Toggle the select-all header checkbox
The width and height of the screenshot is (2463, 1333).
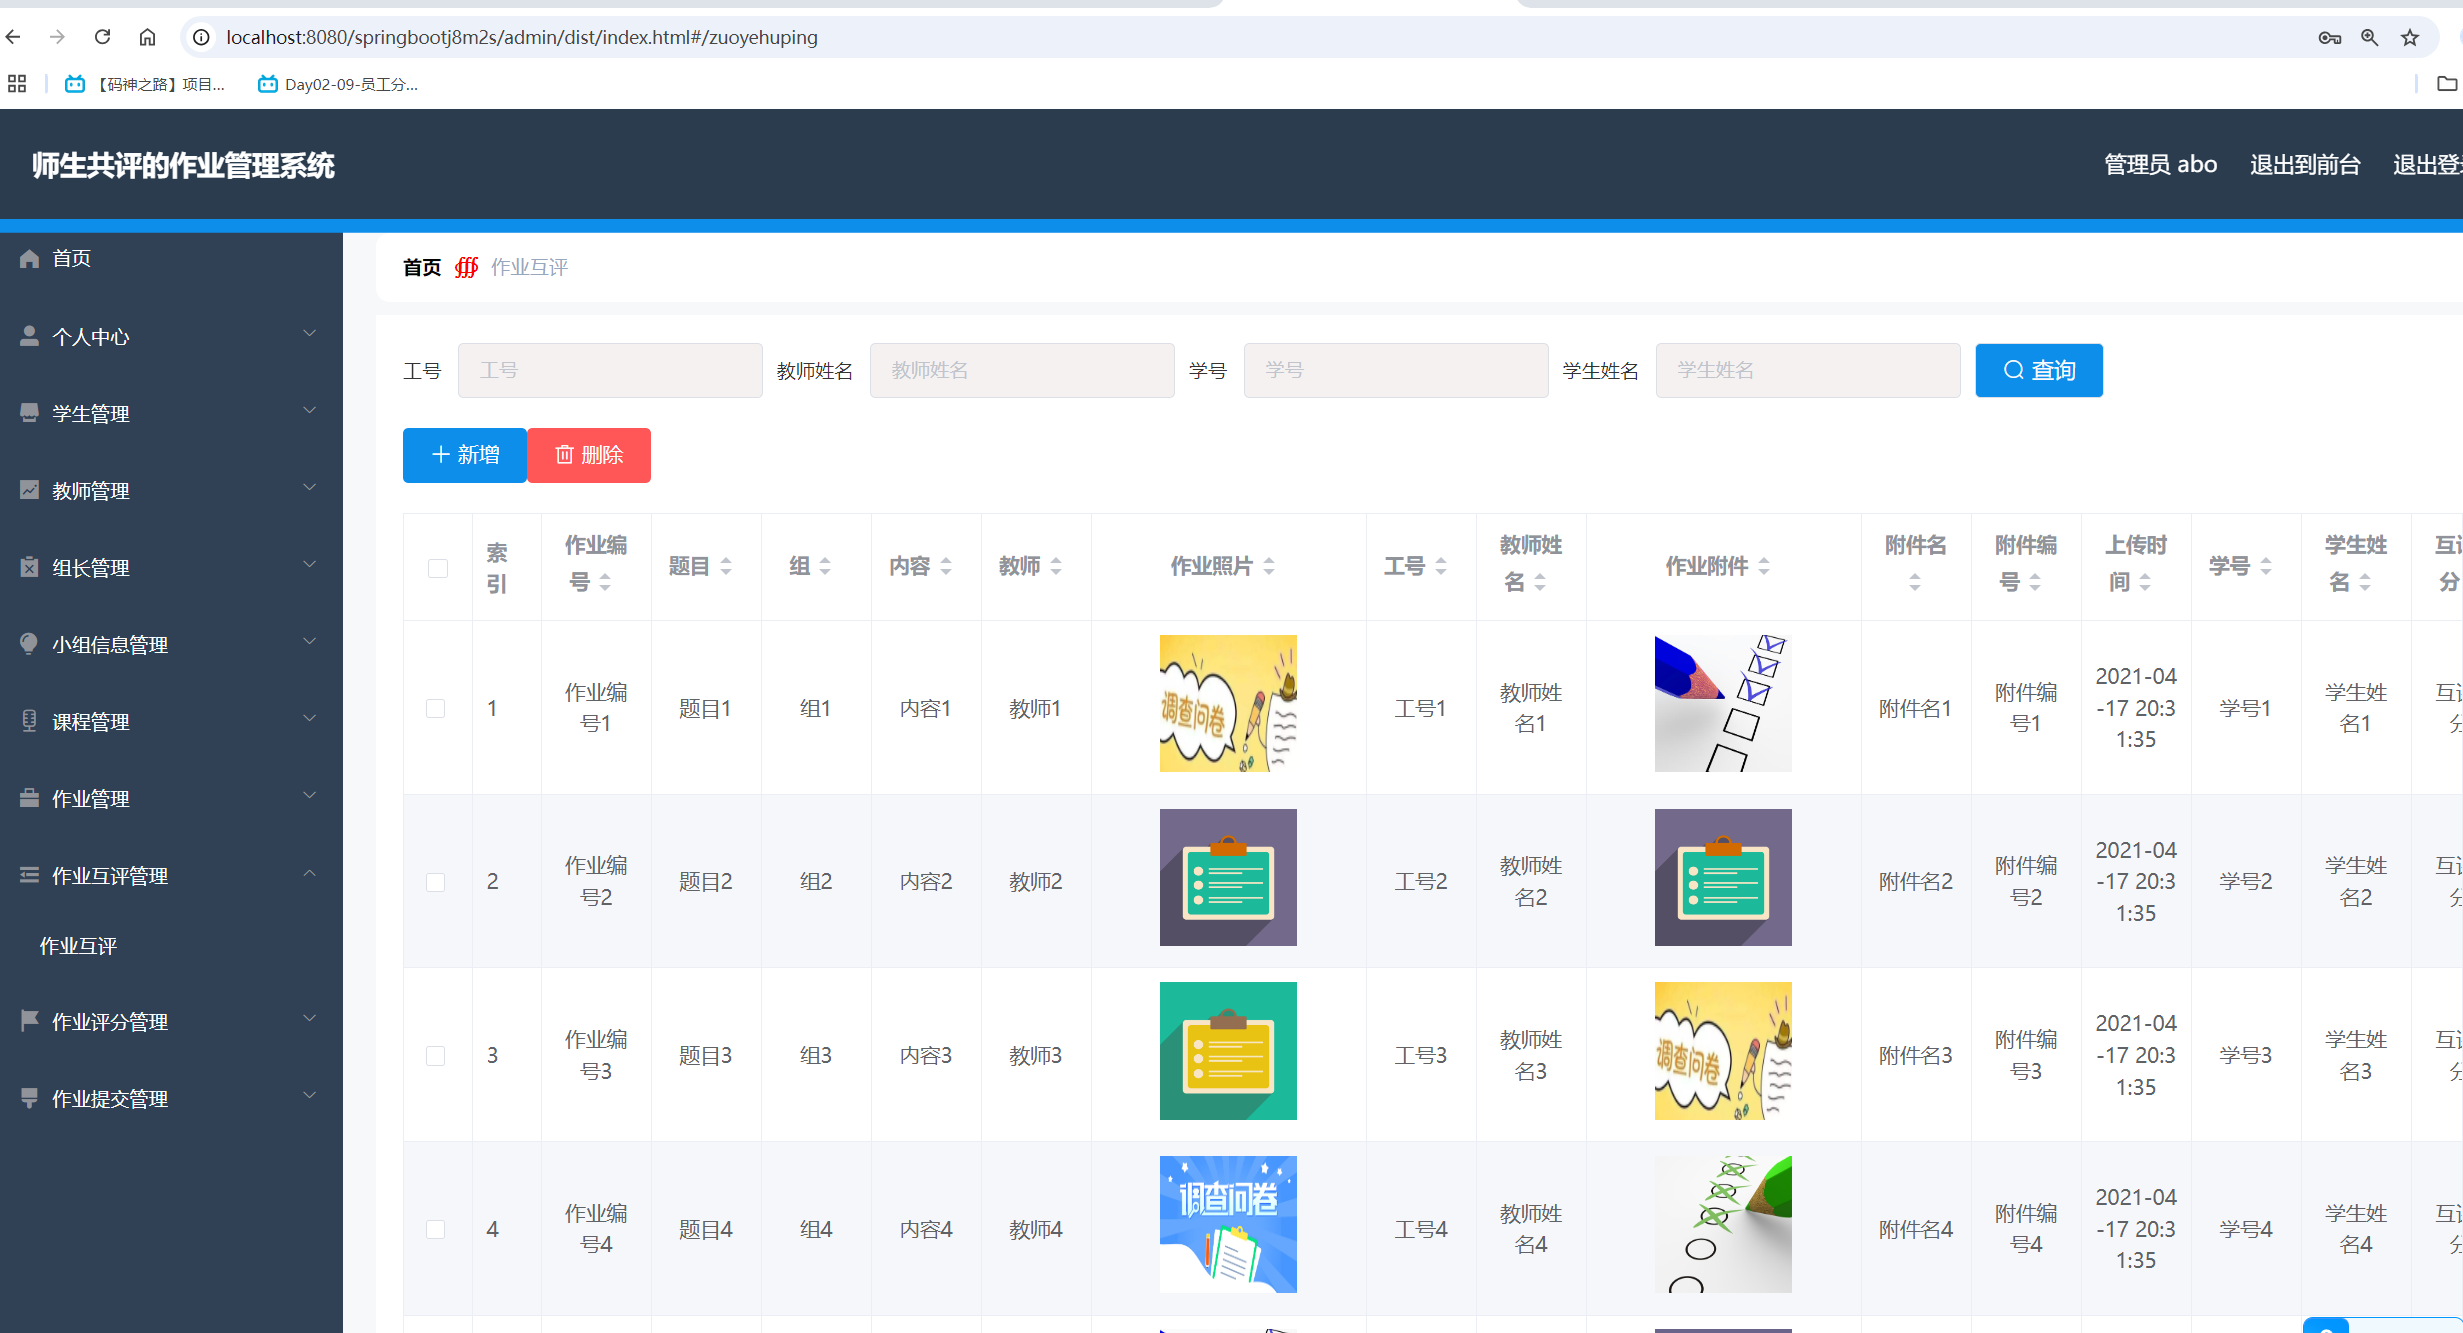[437, 568]
